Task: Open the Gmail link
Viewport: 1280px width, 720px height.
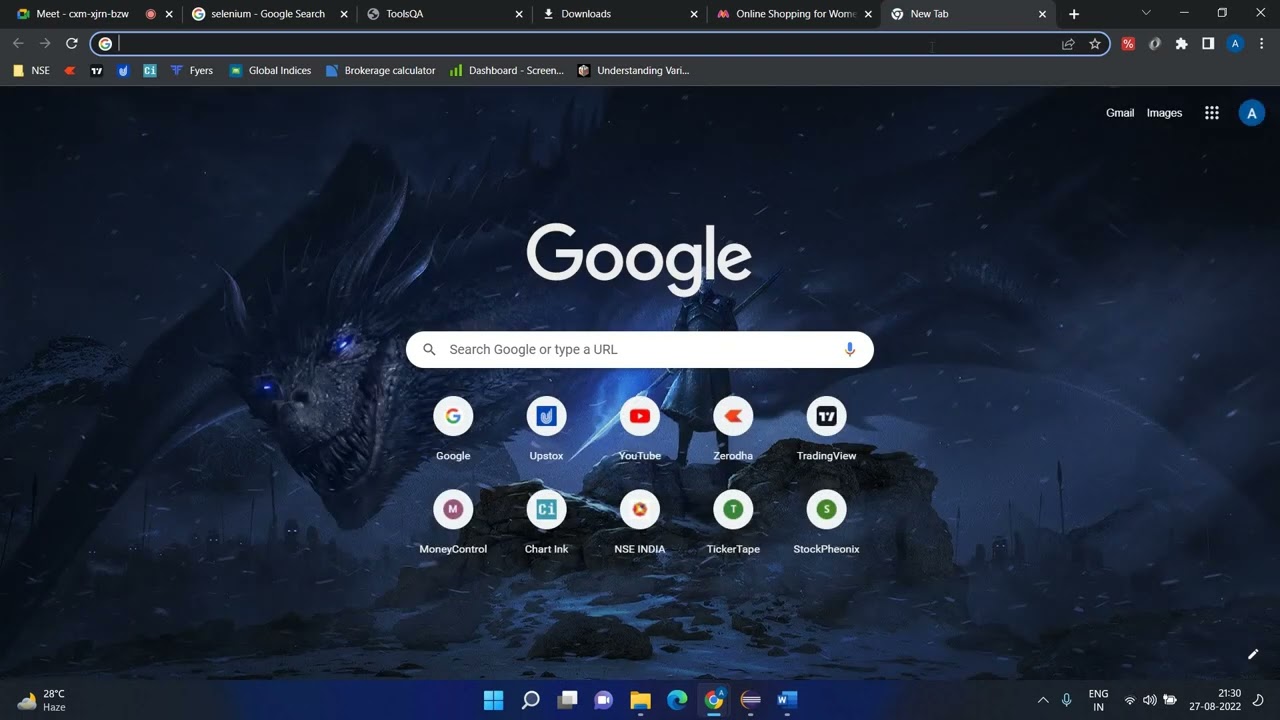Action: [1120, 113]
